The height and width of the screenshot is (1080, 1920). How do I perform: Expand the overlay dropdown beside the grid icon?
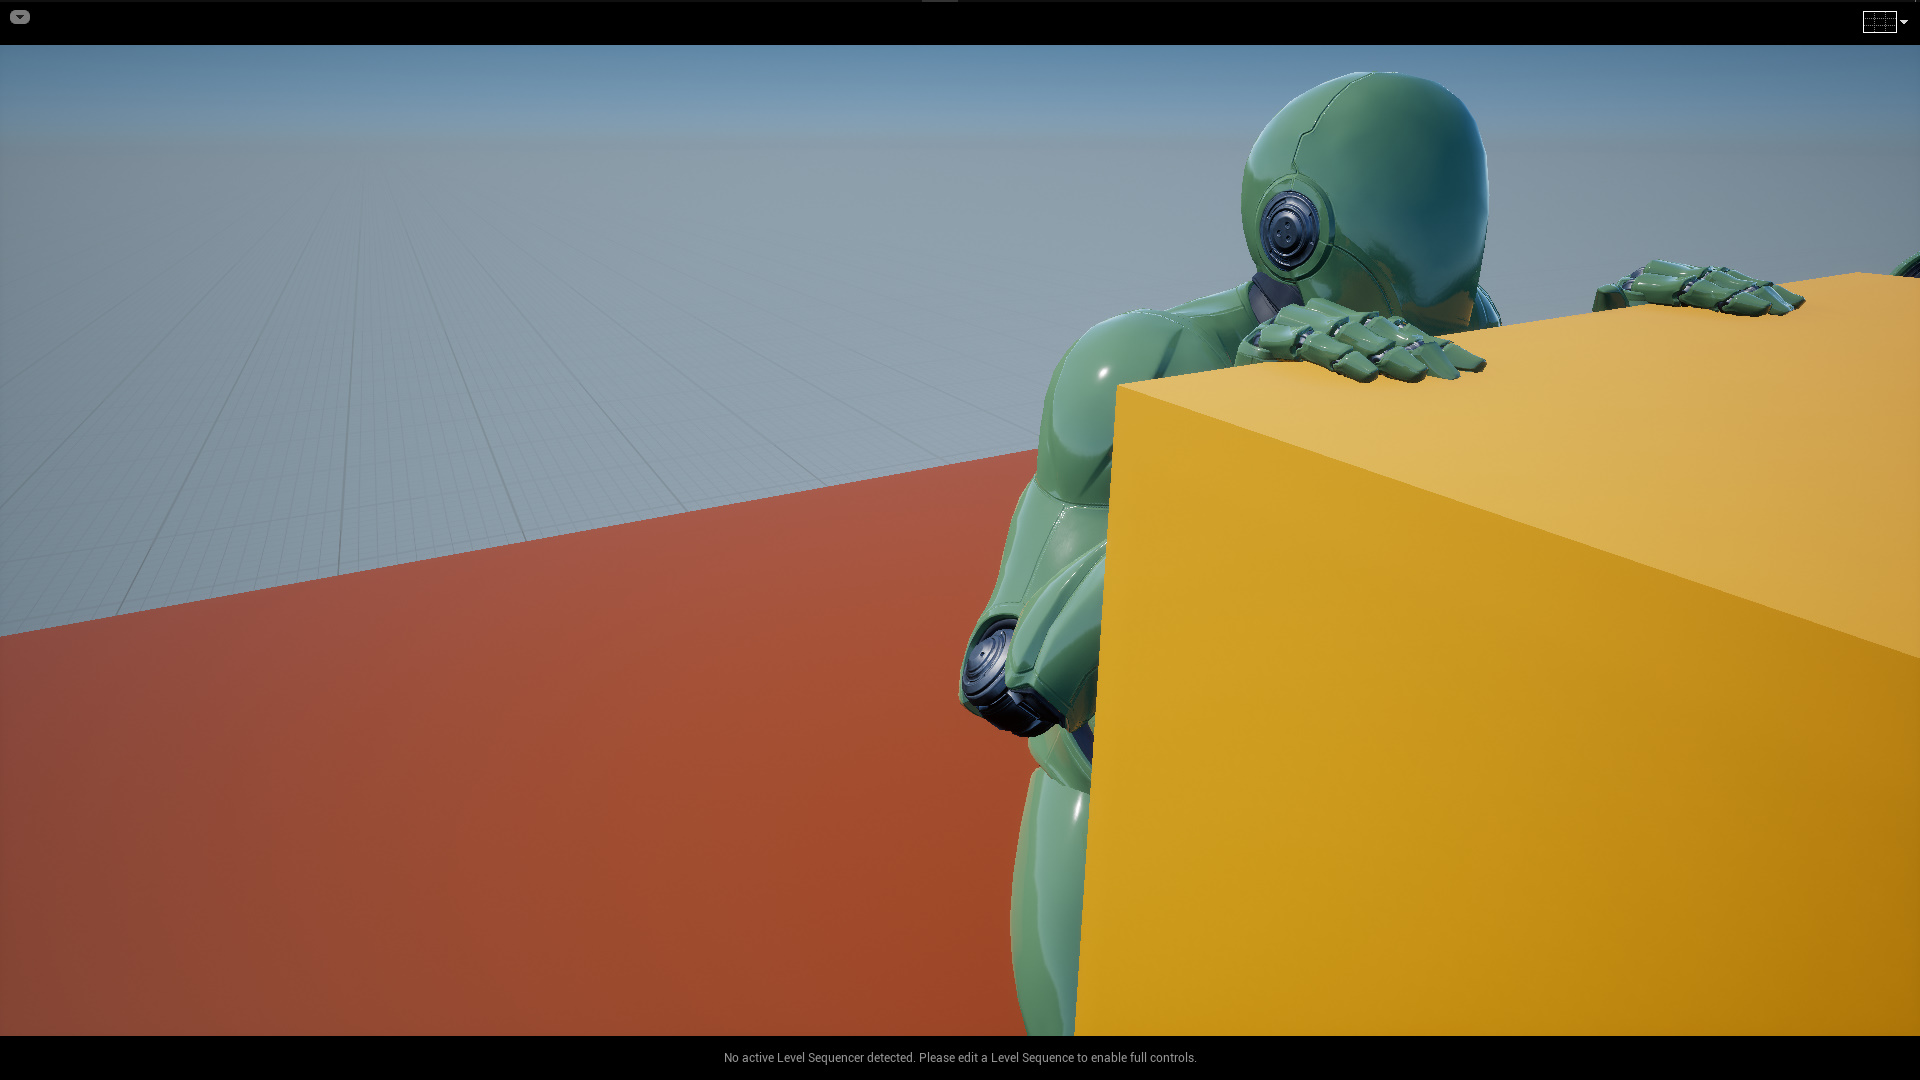click(1903, 21)
